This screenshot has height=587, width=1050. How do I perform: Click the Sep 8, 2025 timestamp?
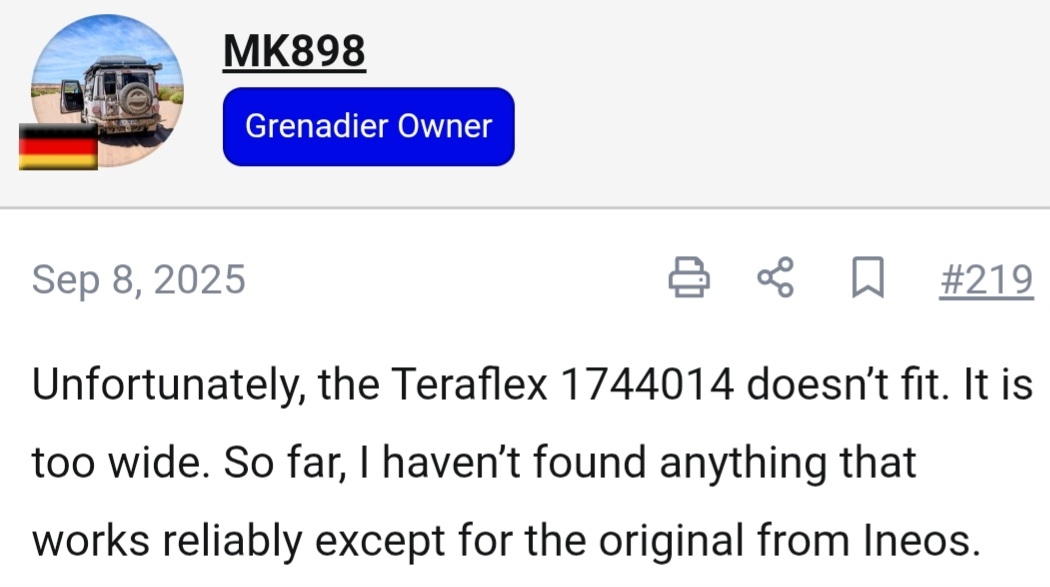138,280
